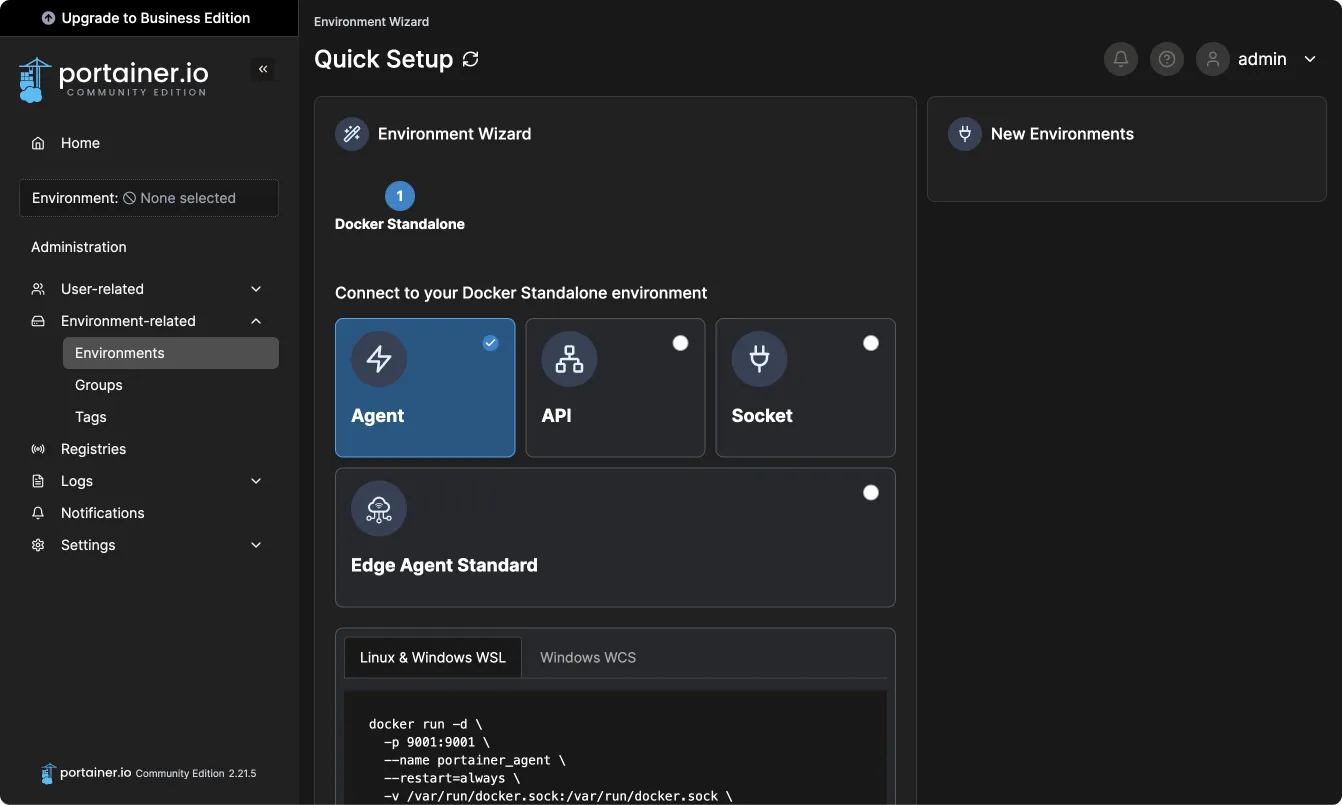Click the "--name portainer_agent \" line
Viewport: 1342px width, 805px height.
pos(475,760)
